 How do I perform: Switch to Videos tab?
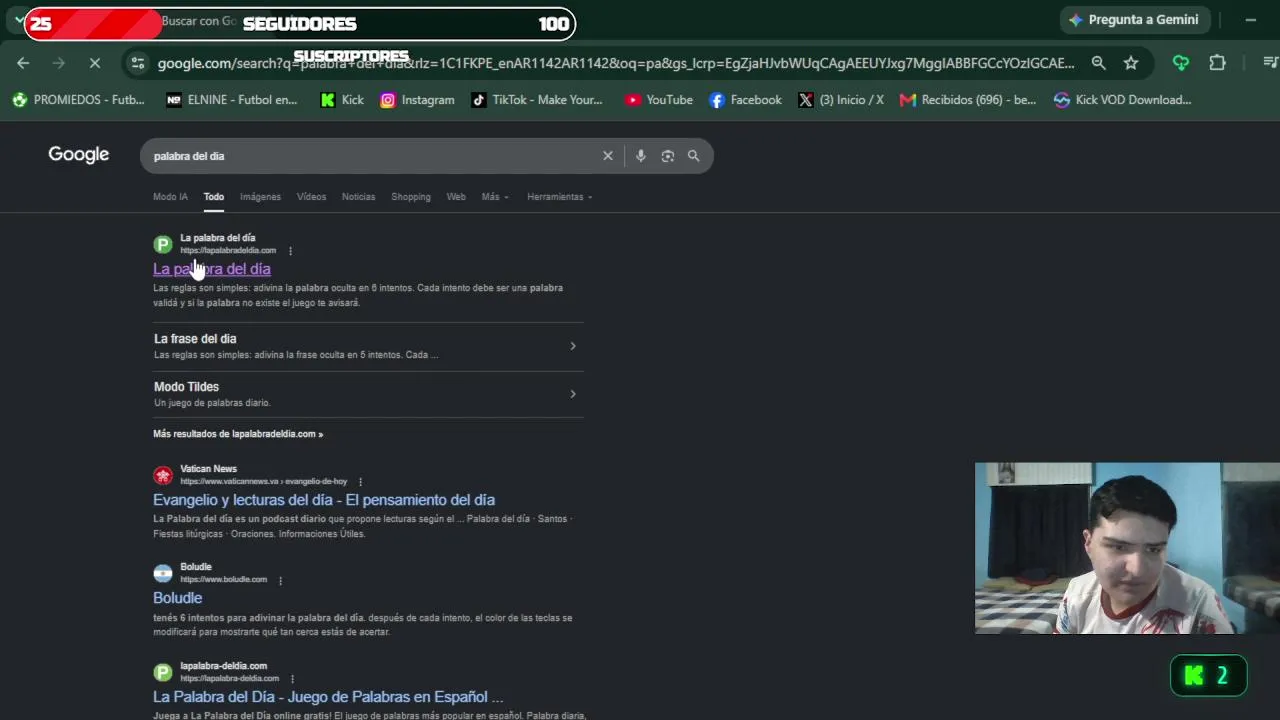point(311,197)
